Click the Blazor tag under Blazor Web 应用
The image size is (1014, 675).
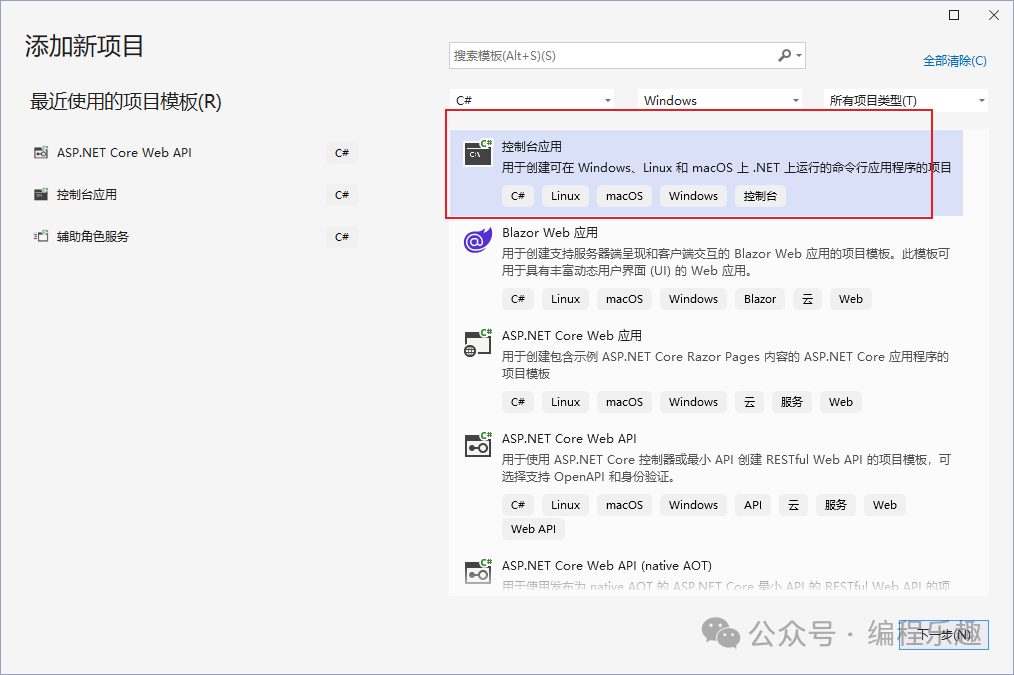(x=759, y=298)
